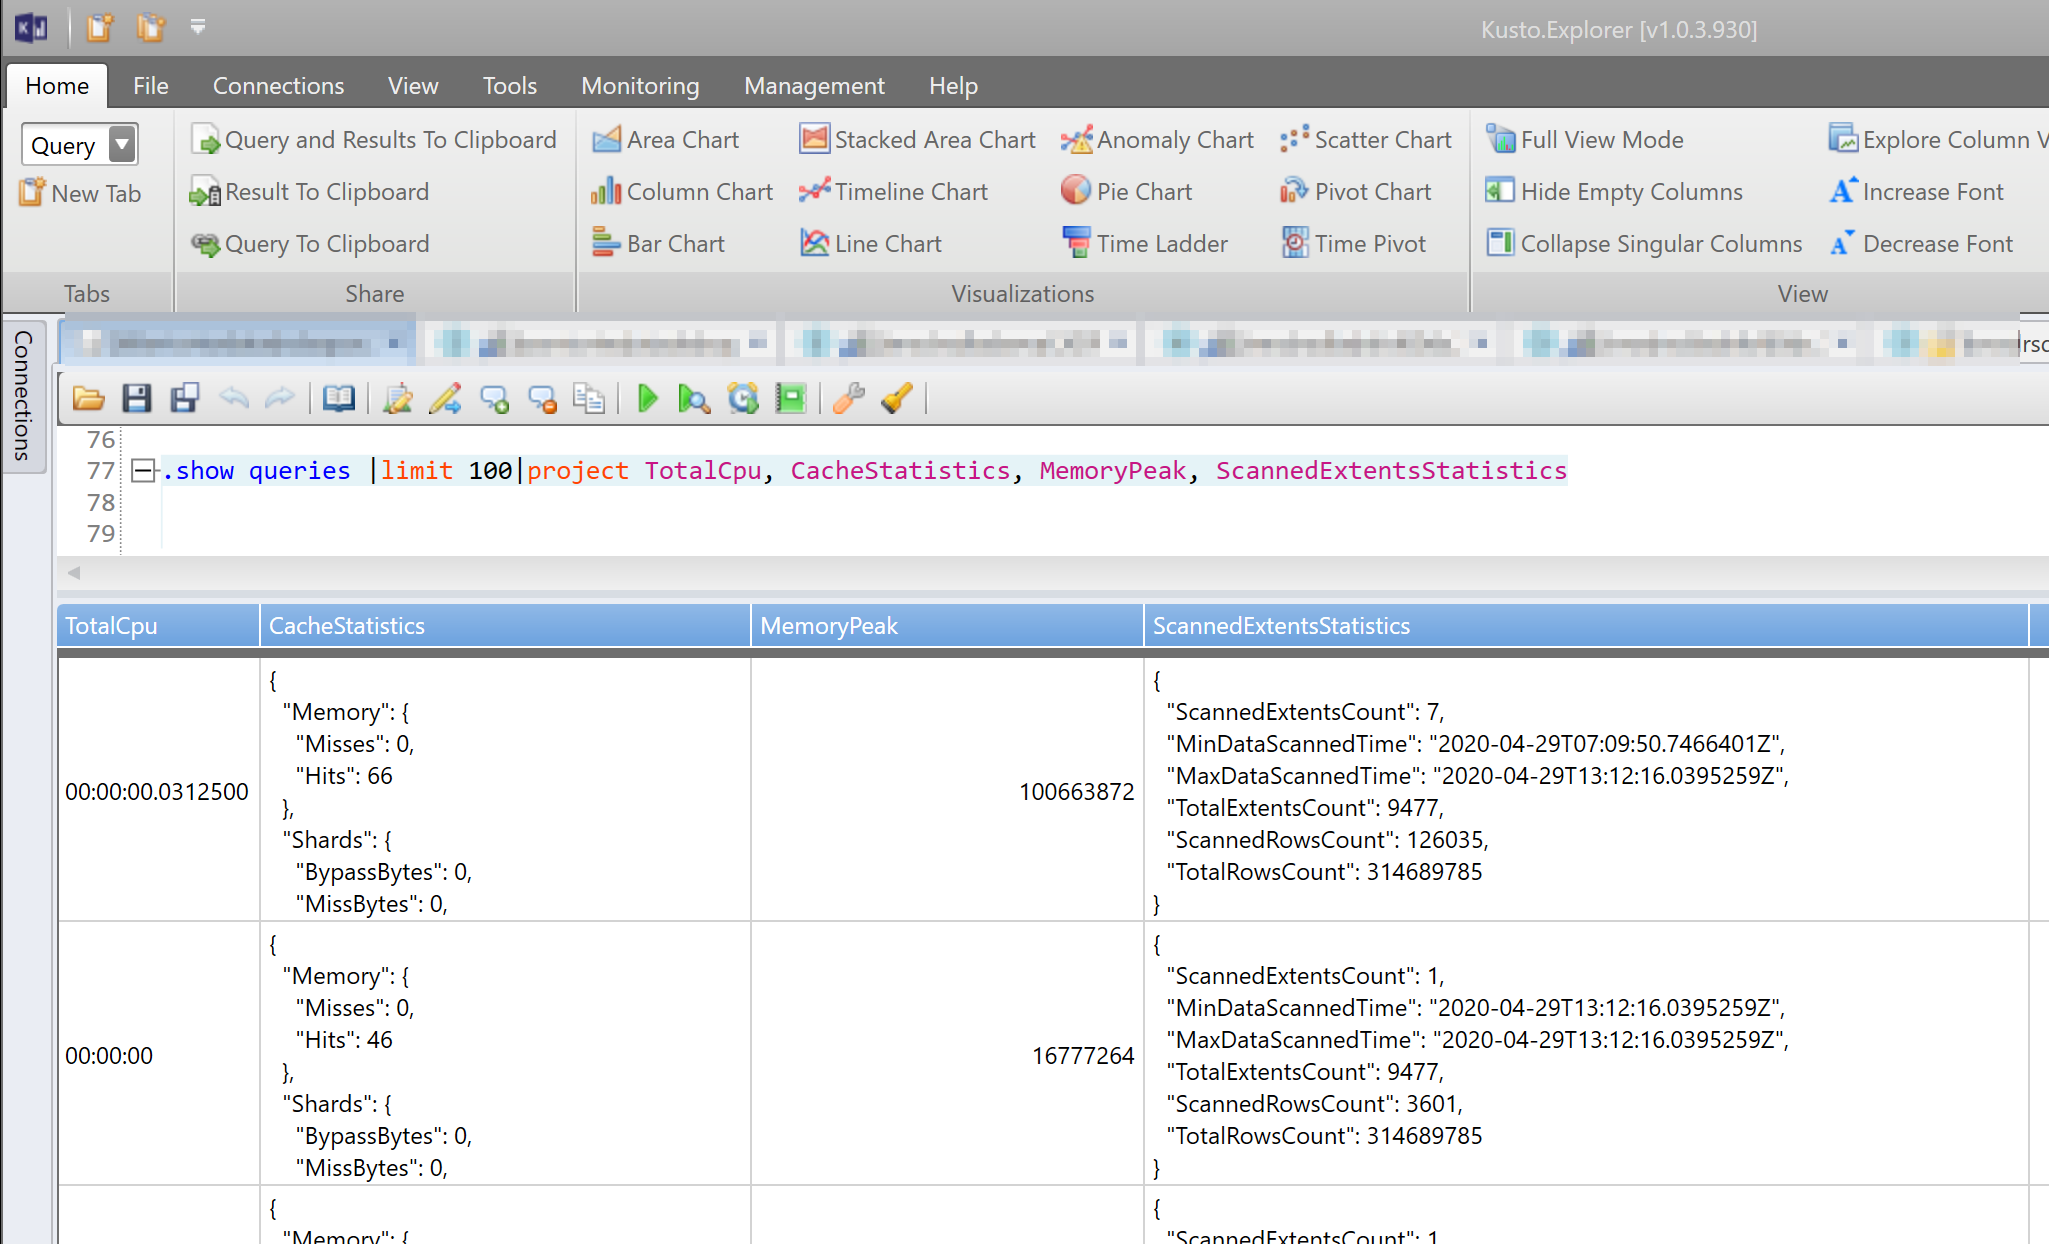Select the Scatter Chart visualization

coord(1365,140)
